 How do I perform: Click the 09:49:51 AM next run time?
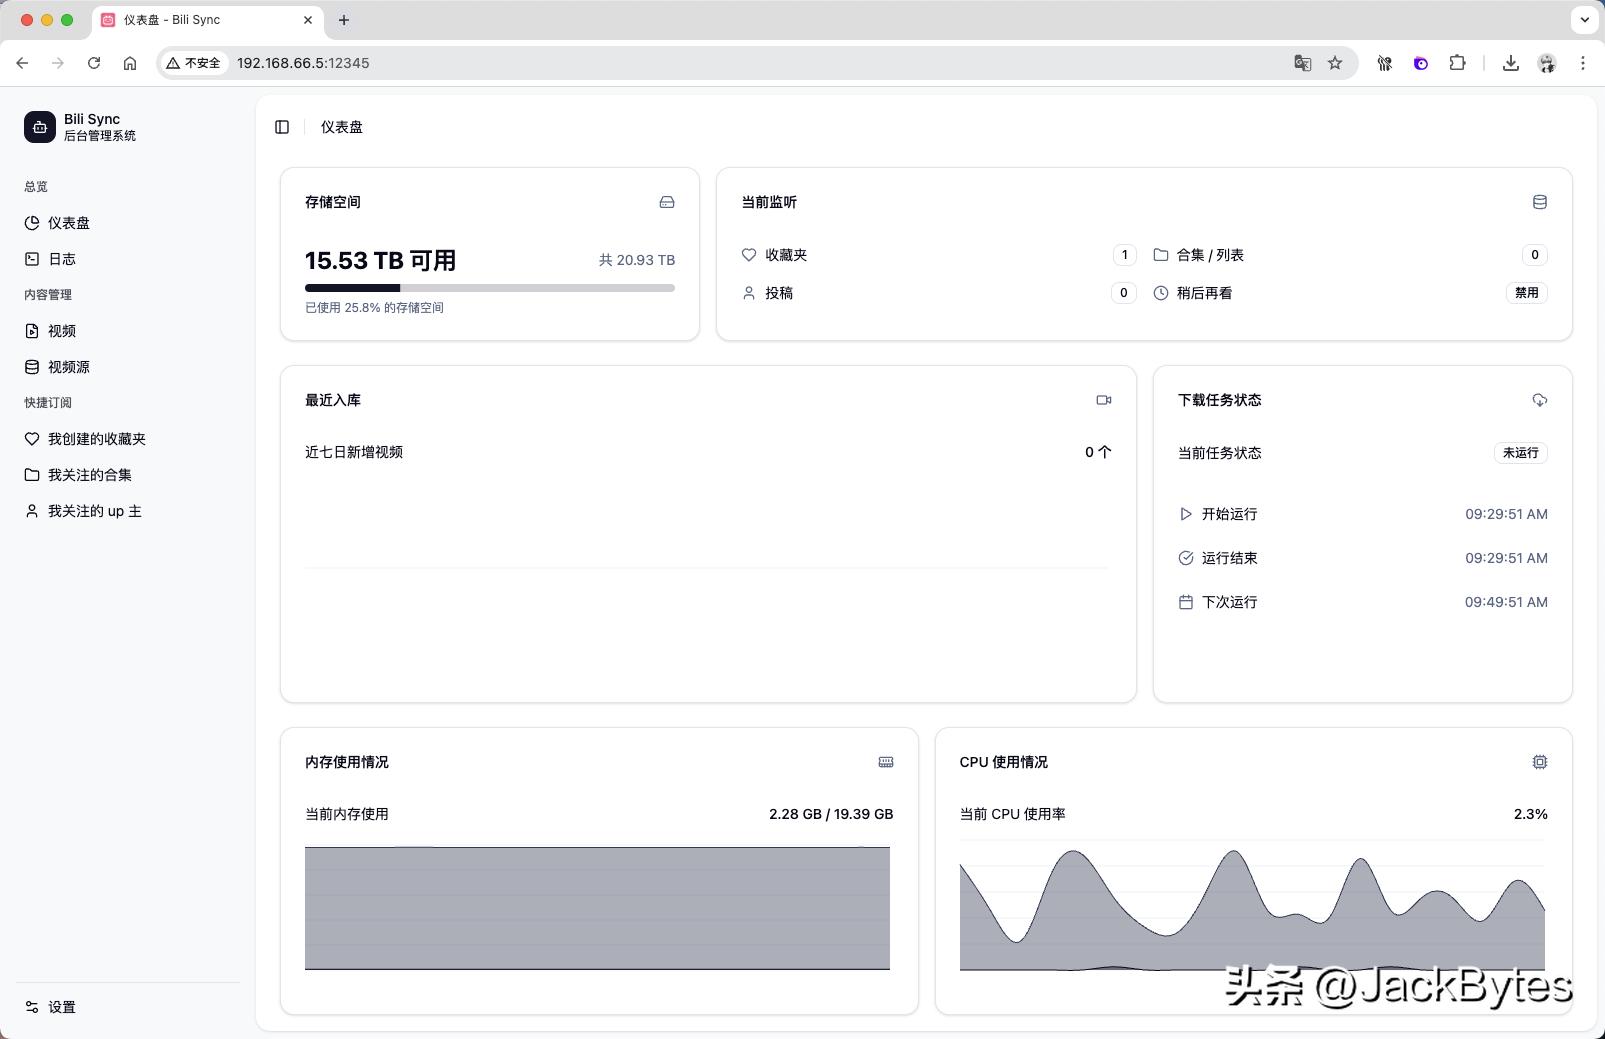tap(1506, 602)
